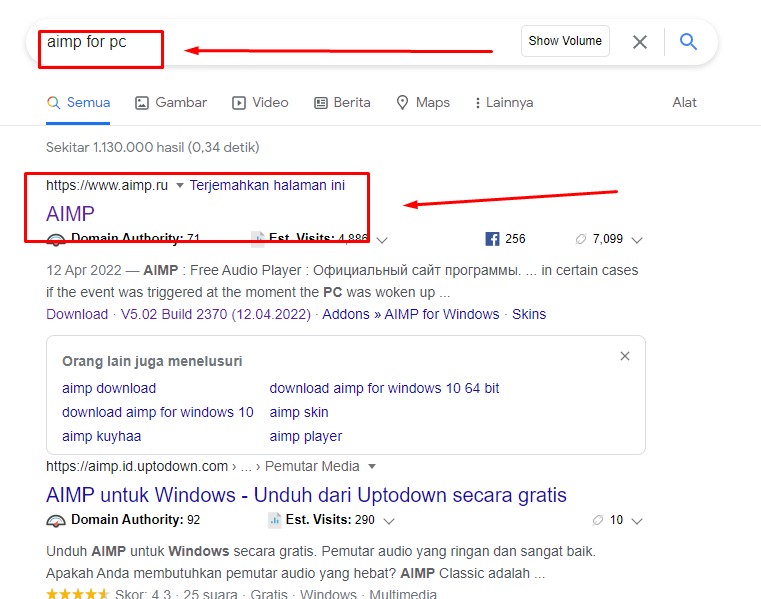Viewport: 761px width, 599px height.
Task: Close the 'Orang lain juga menelusuri' box
Action: [625, 356]
